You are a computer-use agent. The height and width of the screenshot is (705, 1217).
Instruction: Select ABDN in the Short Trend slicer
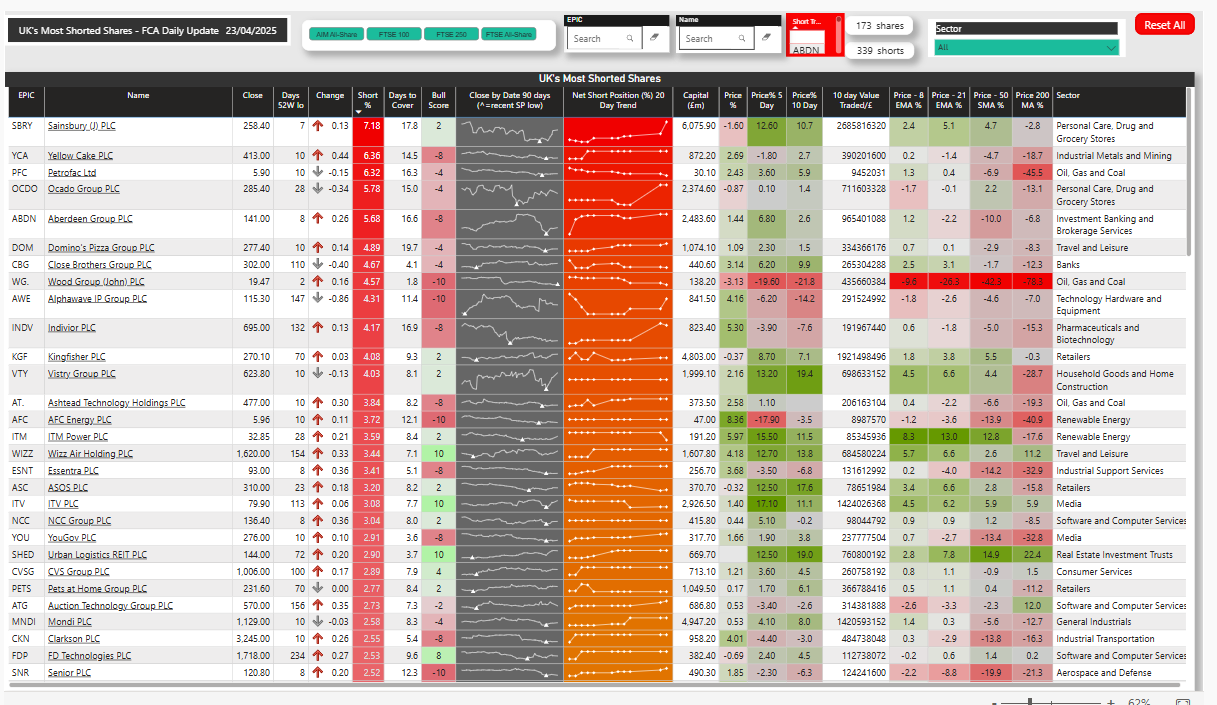pyautogui.click(x=805, y=48)
